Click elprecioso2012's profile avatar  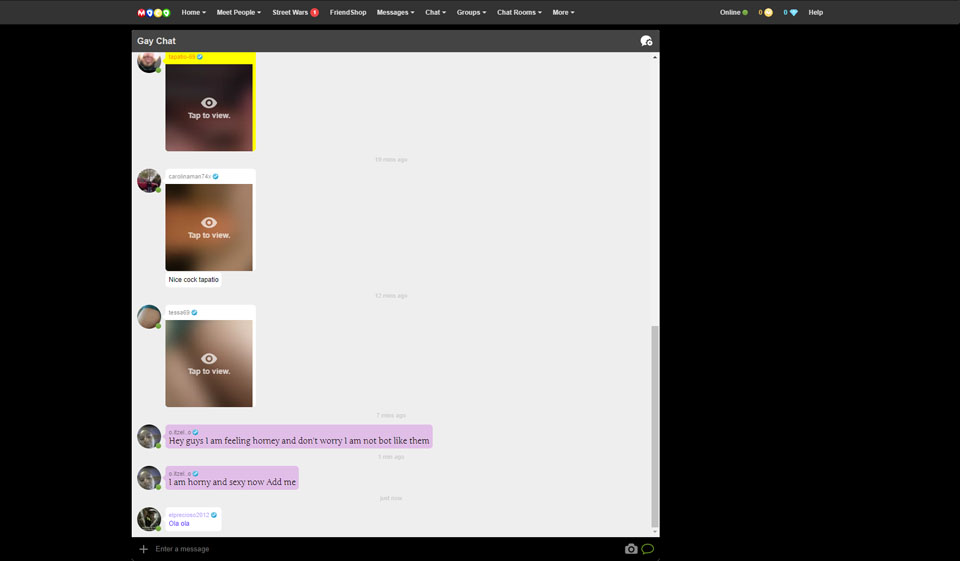(149, 518)
